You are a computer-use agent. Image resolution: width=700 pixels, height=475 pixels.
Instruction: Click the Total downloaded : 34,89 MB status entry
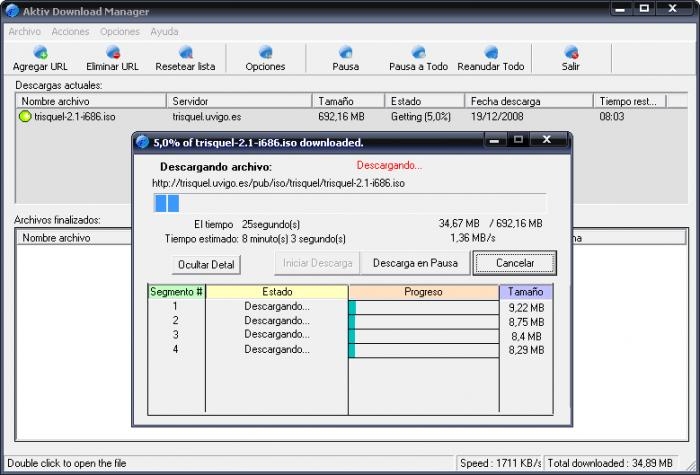click(610, 463)
